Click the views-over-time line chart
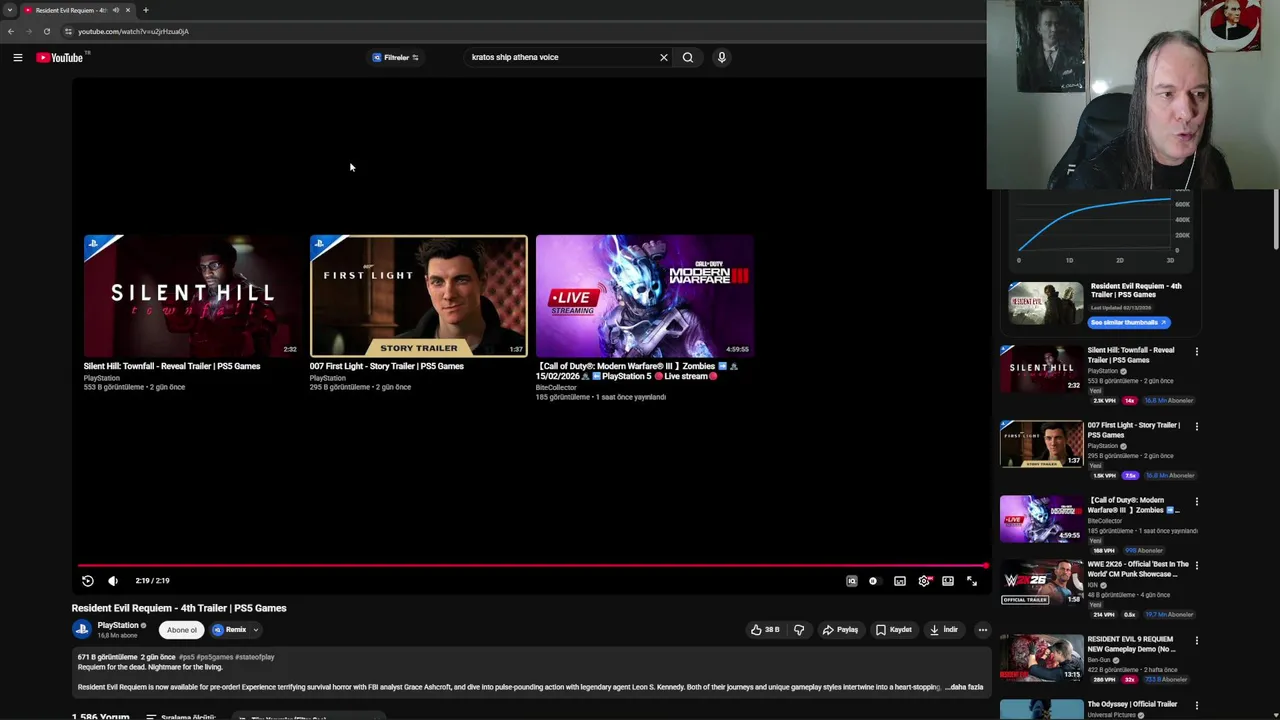 tap(1095, 226)
